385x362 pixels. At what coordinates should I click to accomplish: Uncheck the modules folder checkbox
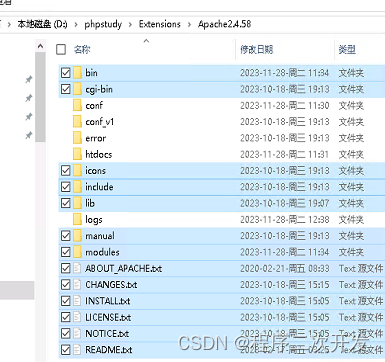66,252
